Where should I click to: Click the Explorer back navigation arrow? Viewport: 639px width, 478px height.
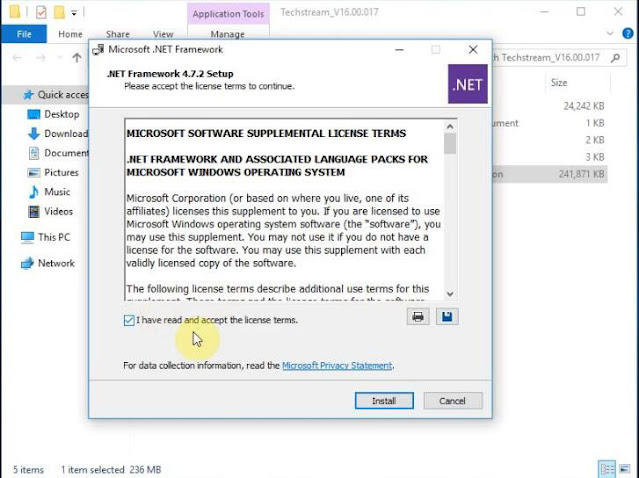pyautogui.click(x=17, y=58)
